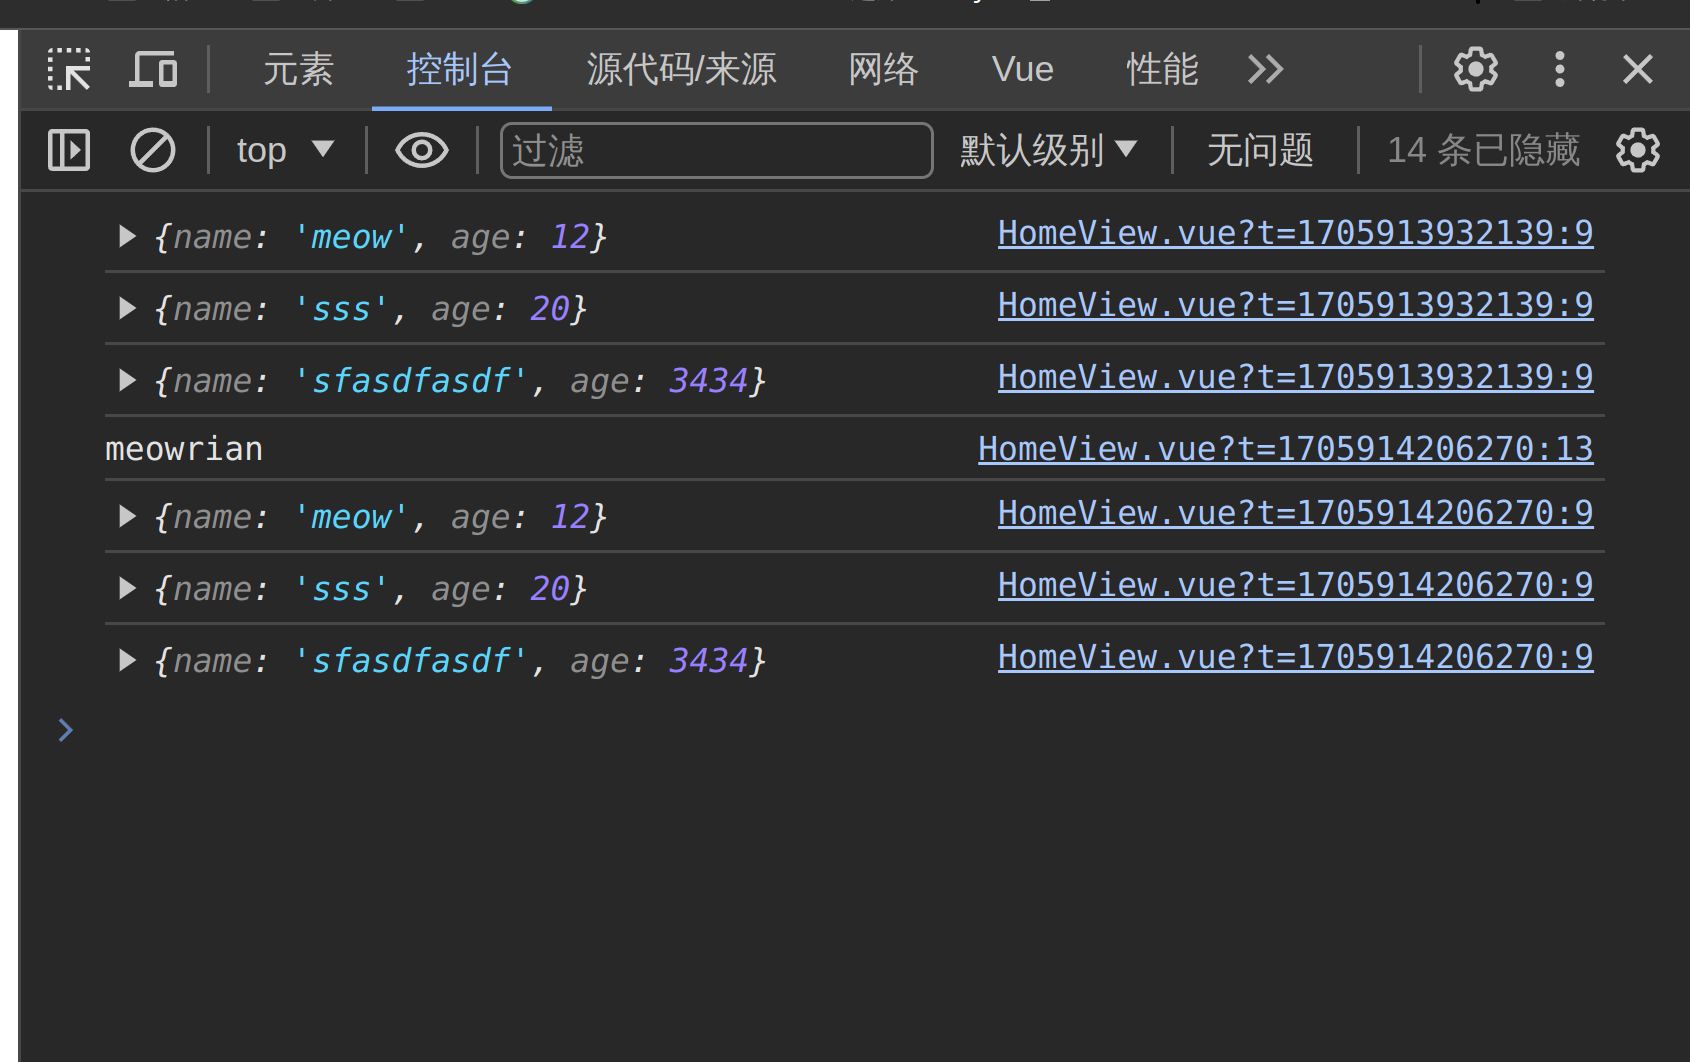Open DevTools settings gear in top bar
The height and width of the screenshot is (1062, 1690).
1475,70
